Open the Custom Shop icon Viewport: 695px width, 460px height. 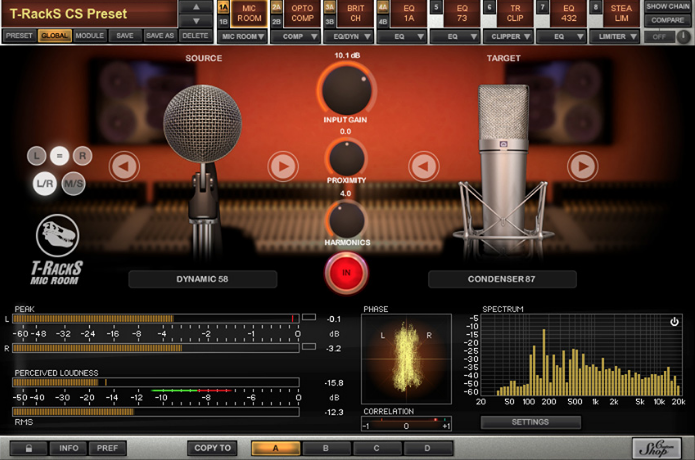pos(656,448)
